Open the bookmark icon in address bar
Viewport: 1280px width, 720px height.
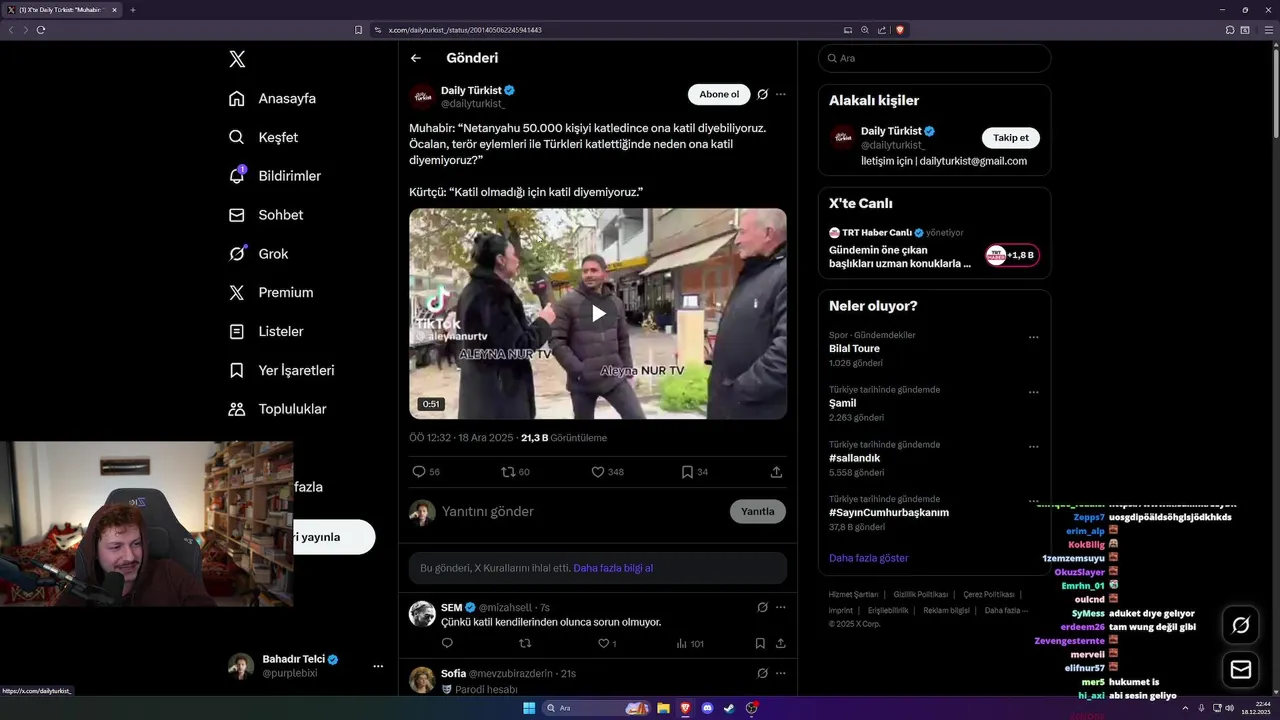click(x=359, y=30)
